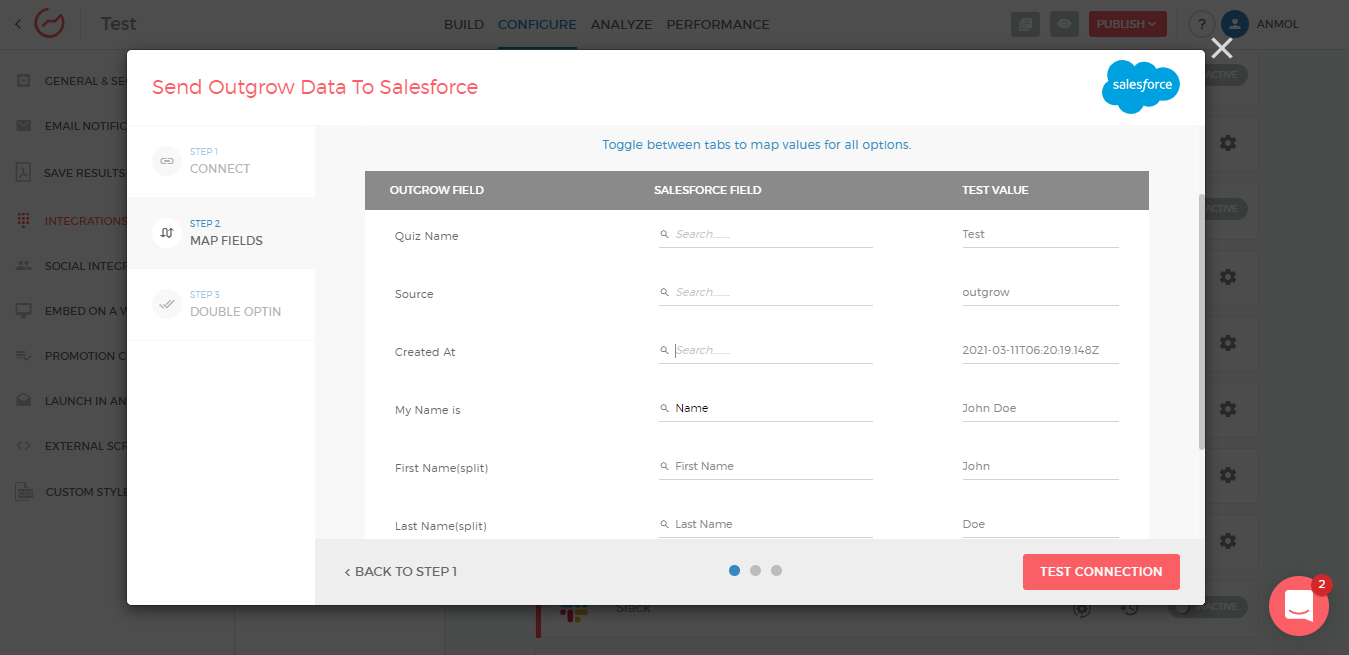This screenshot has width=1349, height=655.
Task: Edit the First Name(split) 'John' test value
Action: [x=1040, y=467]
